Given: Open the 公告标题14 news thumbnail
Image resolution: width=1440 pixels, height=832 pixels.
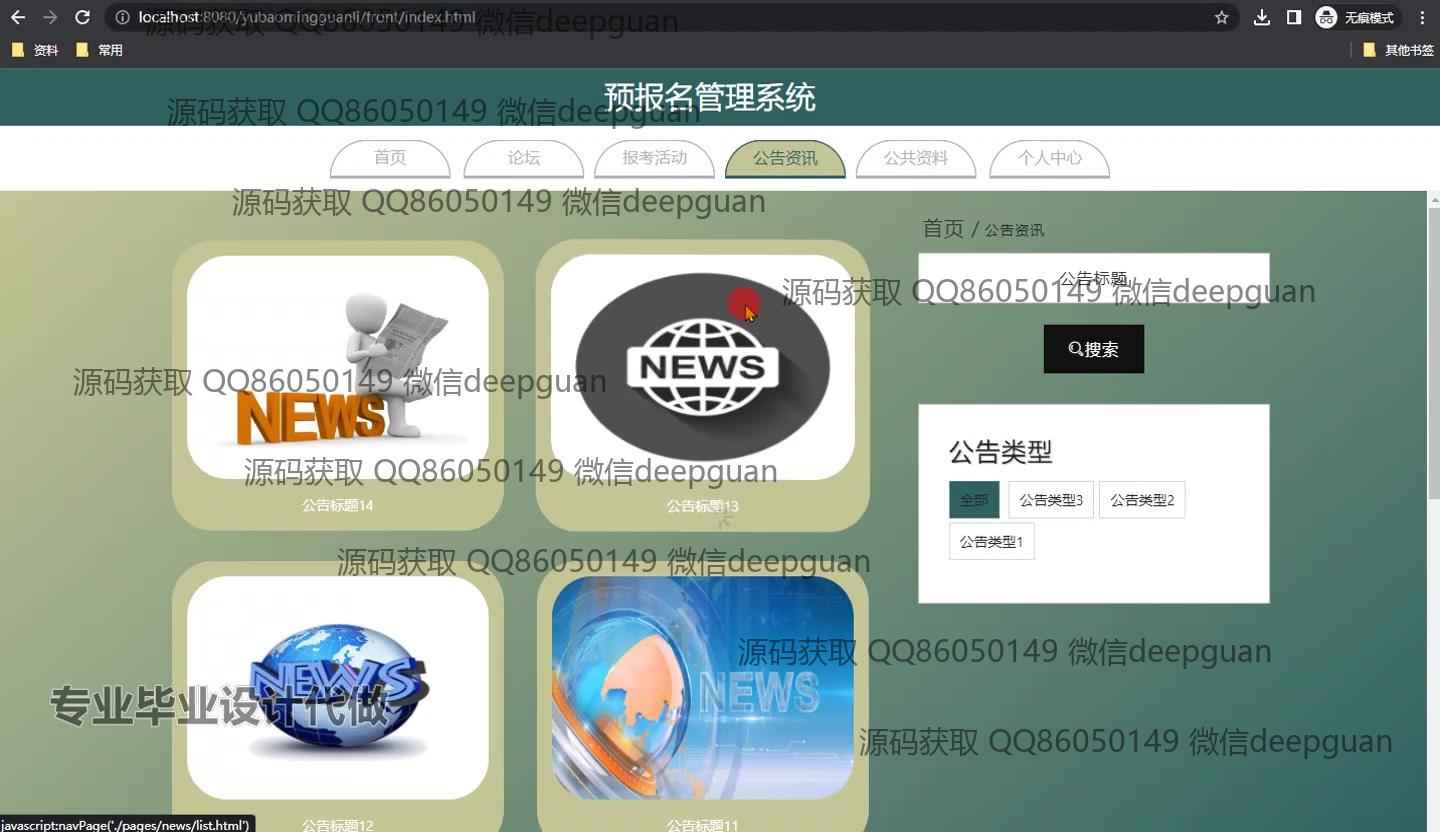Looking at the screenshot, I should pyautogui.click(x=338, y=367).
